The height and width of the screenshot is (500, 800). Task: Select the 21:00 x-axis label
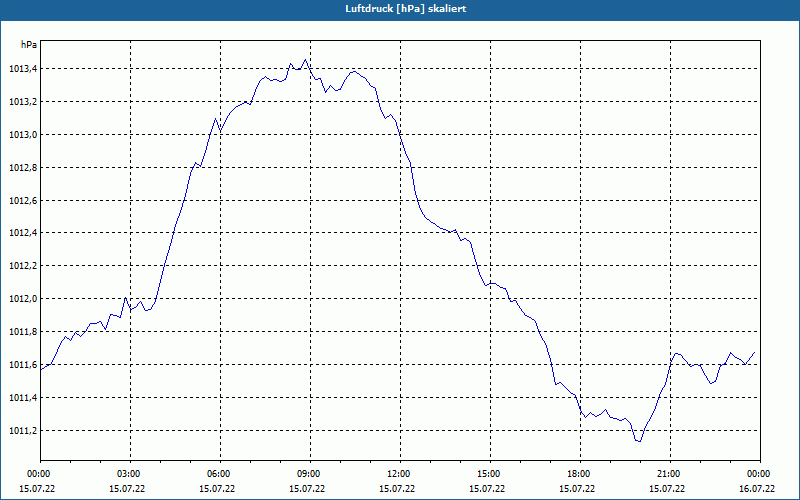click(668, 474)
